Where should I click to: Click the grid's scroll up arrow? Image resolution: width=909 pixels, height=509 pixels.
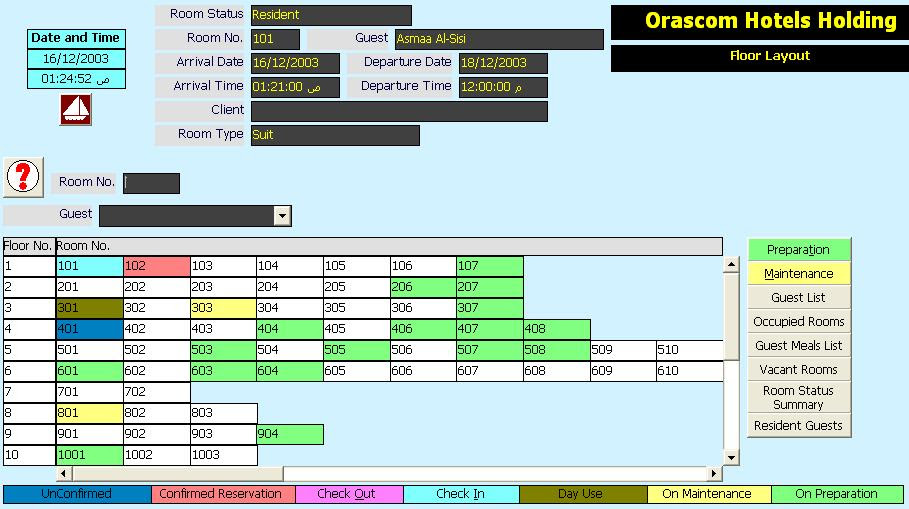(x=731, y=265)
